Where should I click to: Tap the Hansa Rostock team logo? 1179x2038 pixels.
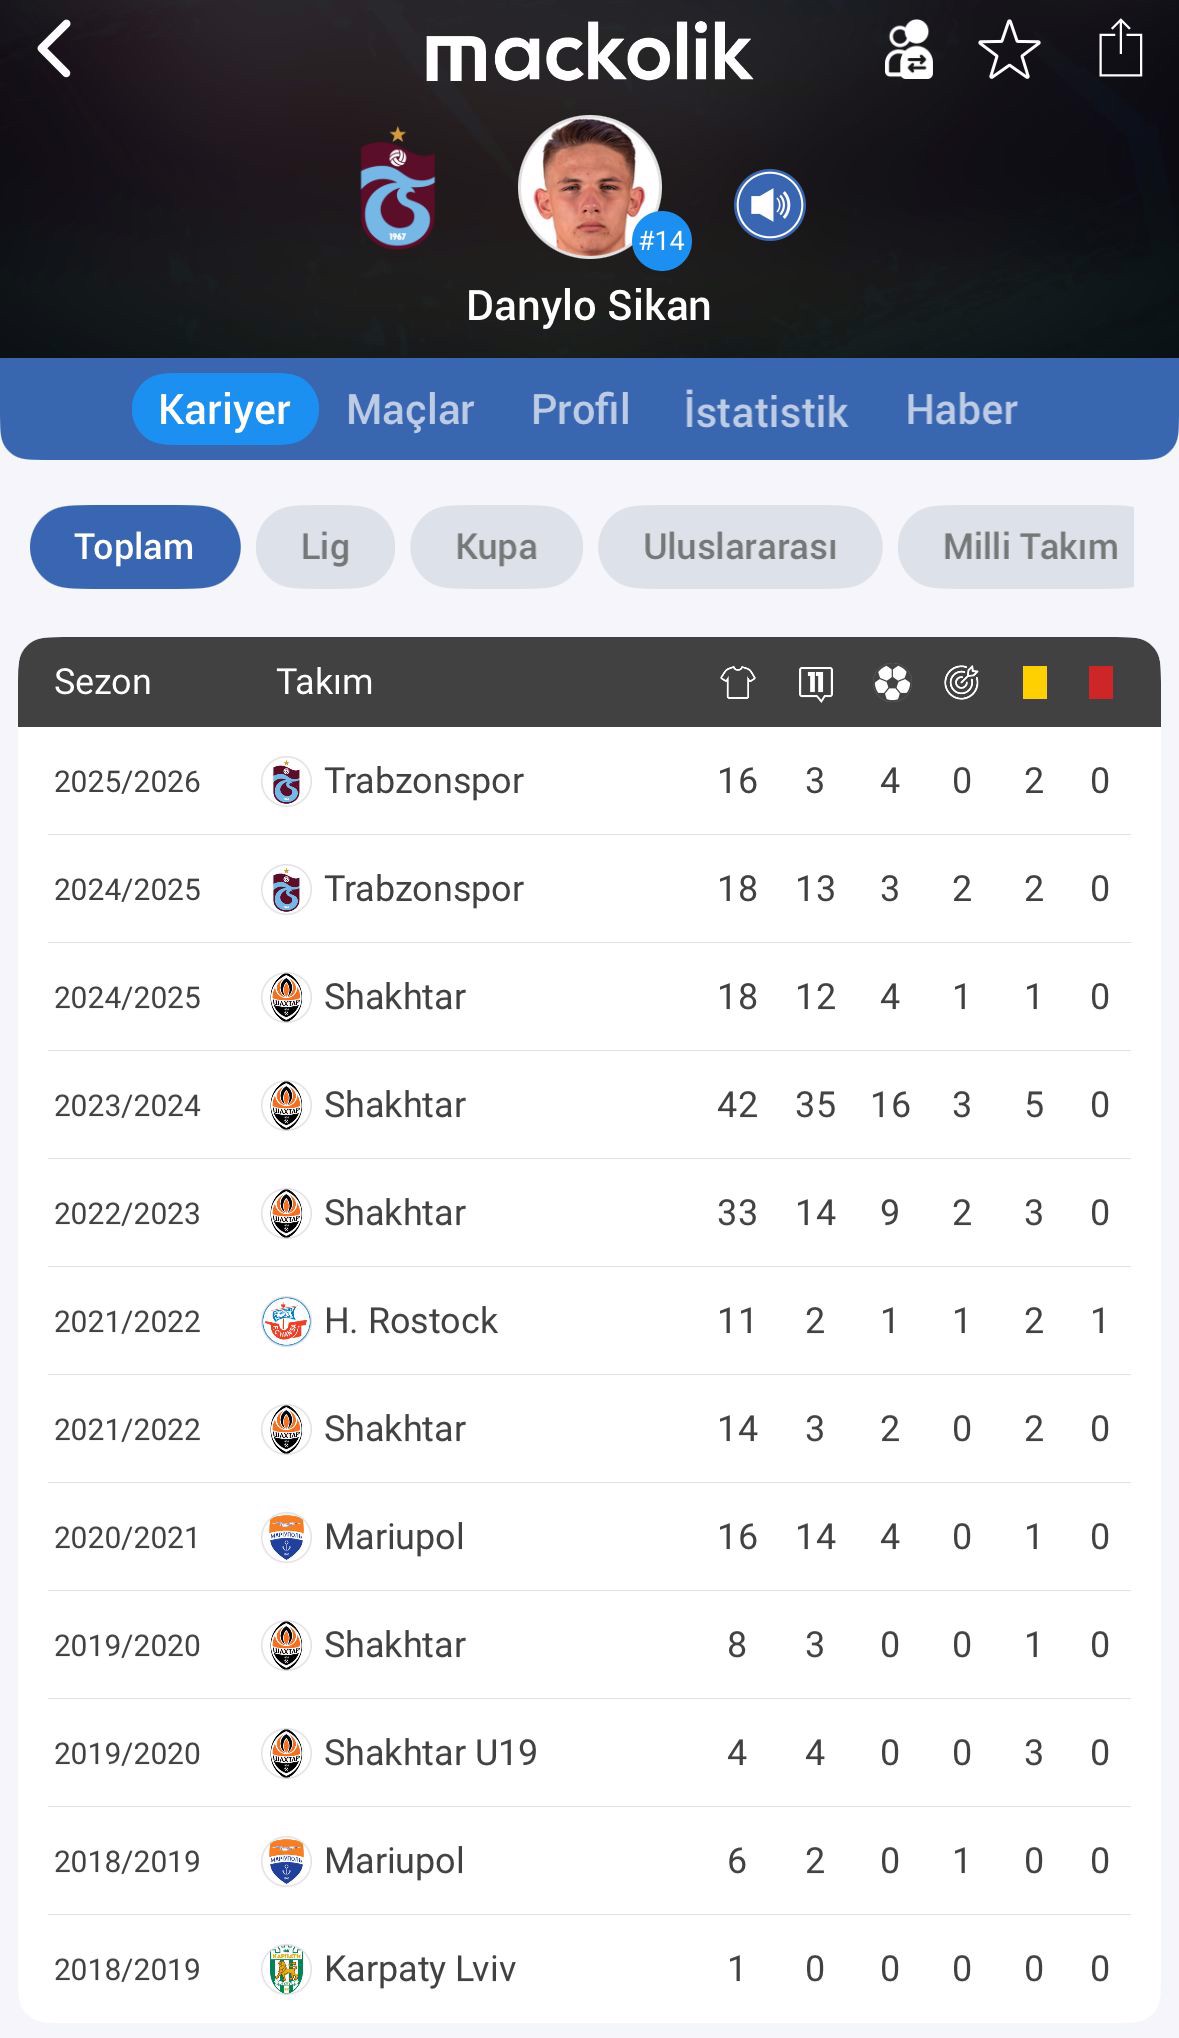point(286,1321)
